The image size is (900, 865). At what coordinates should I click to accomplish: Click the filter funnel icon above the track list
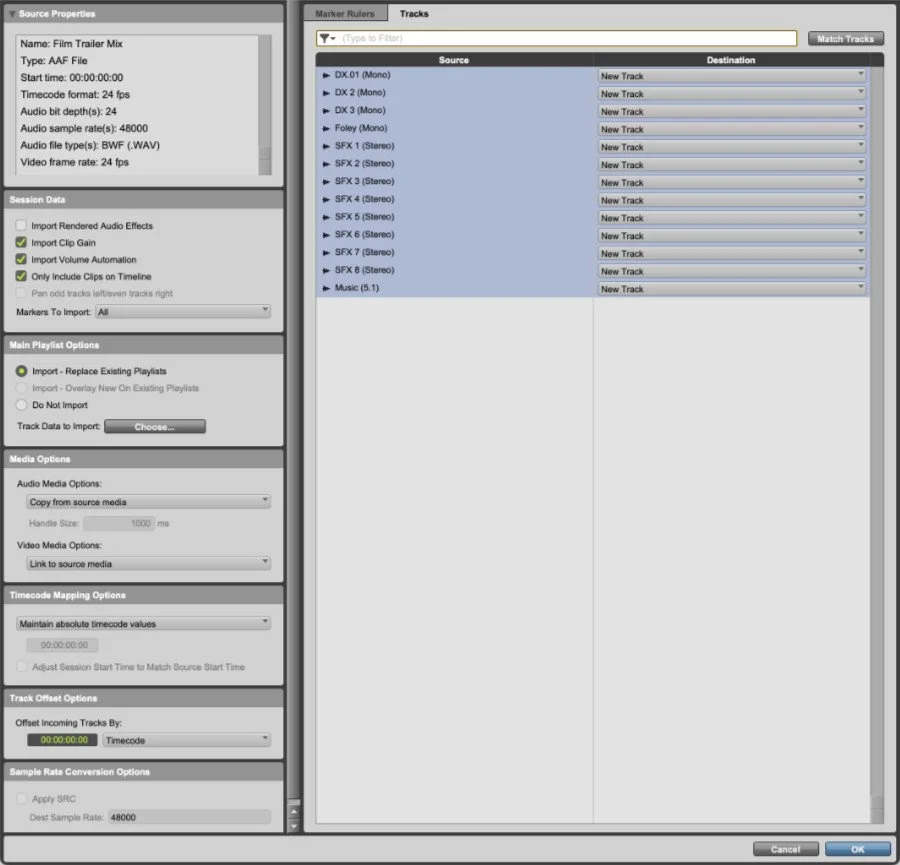[326, 38]
